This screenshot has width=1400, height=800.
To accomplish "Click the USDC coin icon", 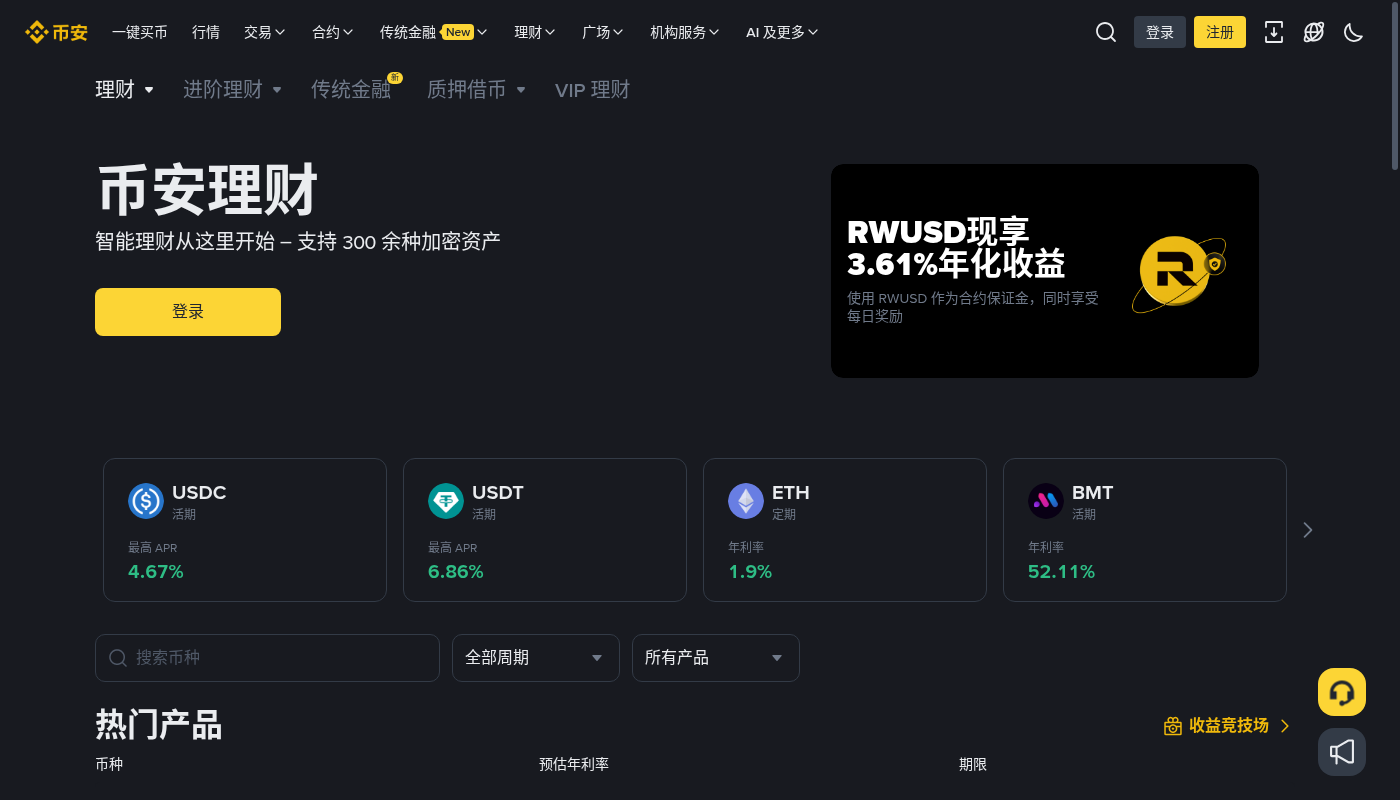I will [x=146, y=501].
